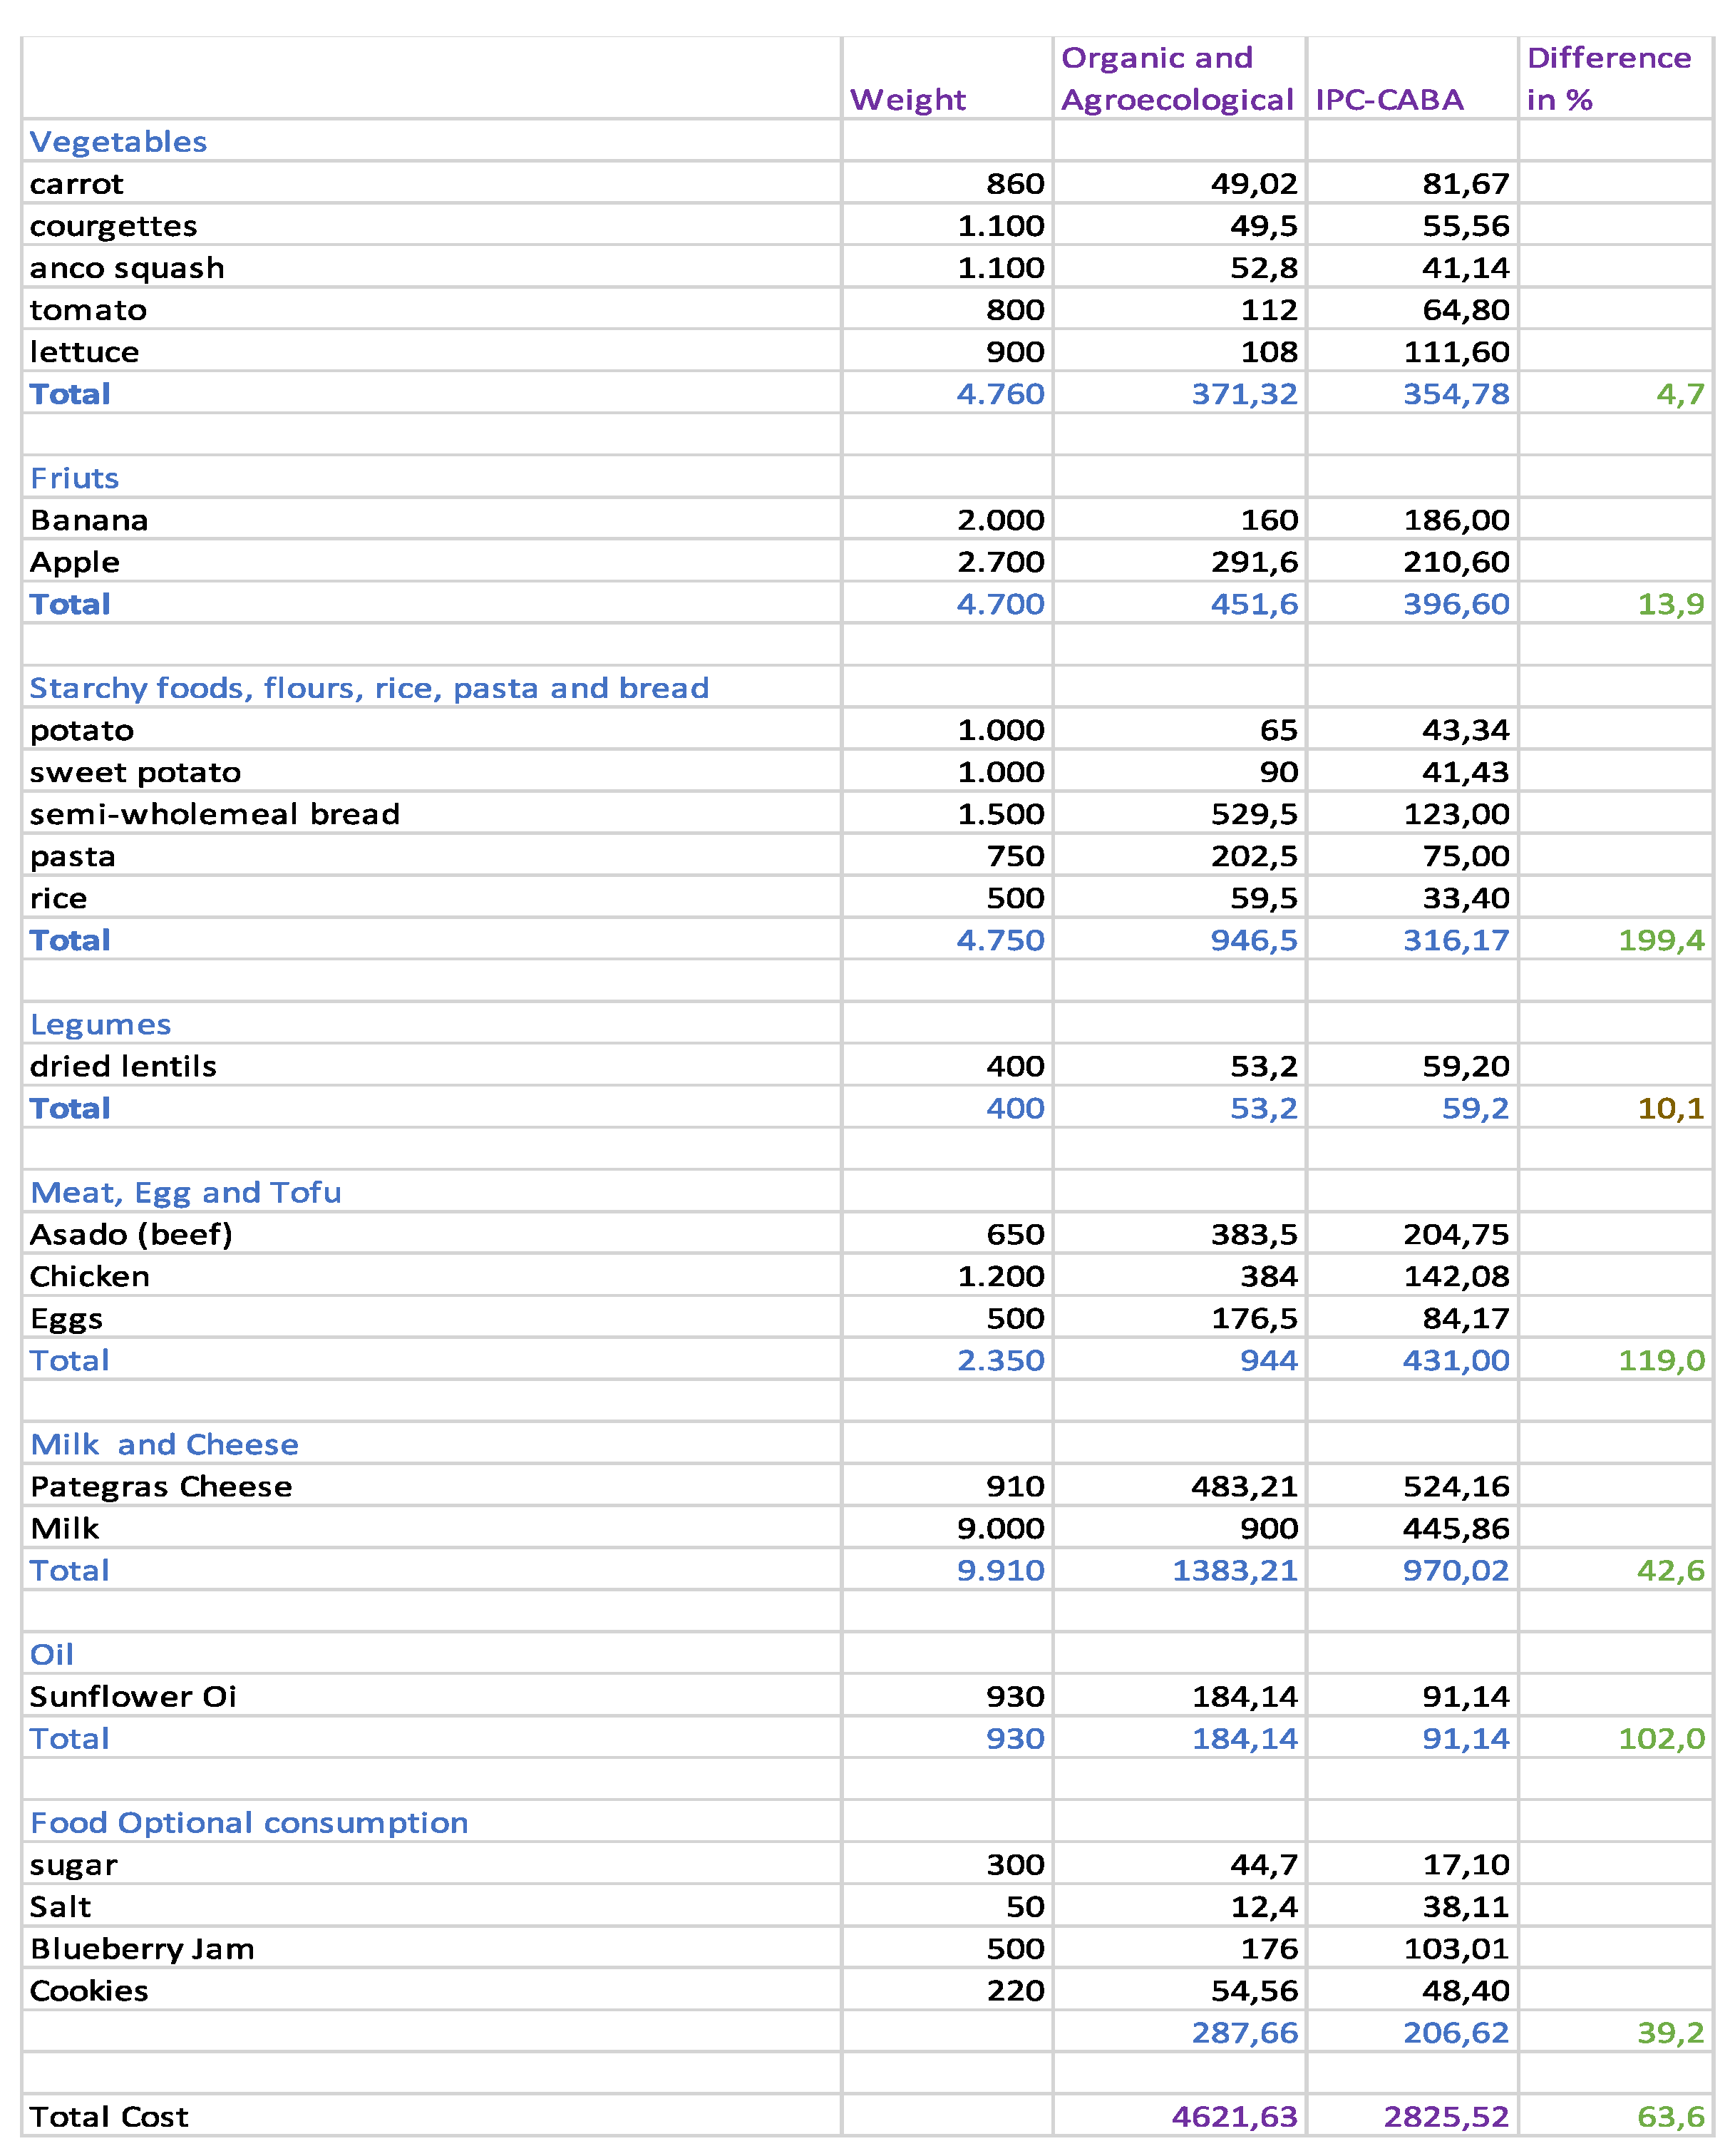Click the Vegetables category label

pyautogui.click(x=118, y=142)
